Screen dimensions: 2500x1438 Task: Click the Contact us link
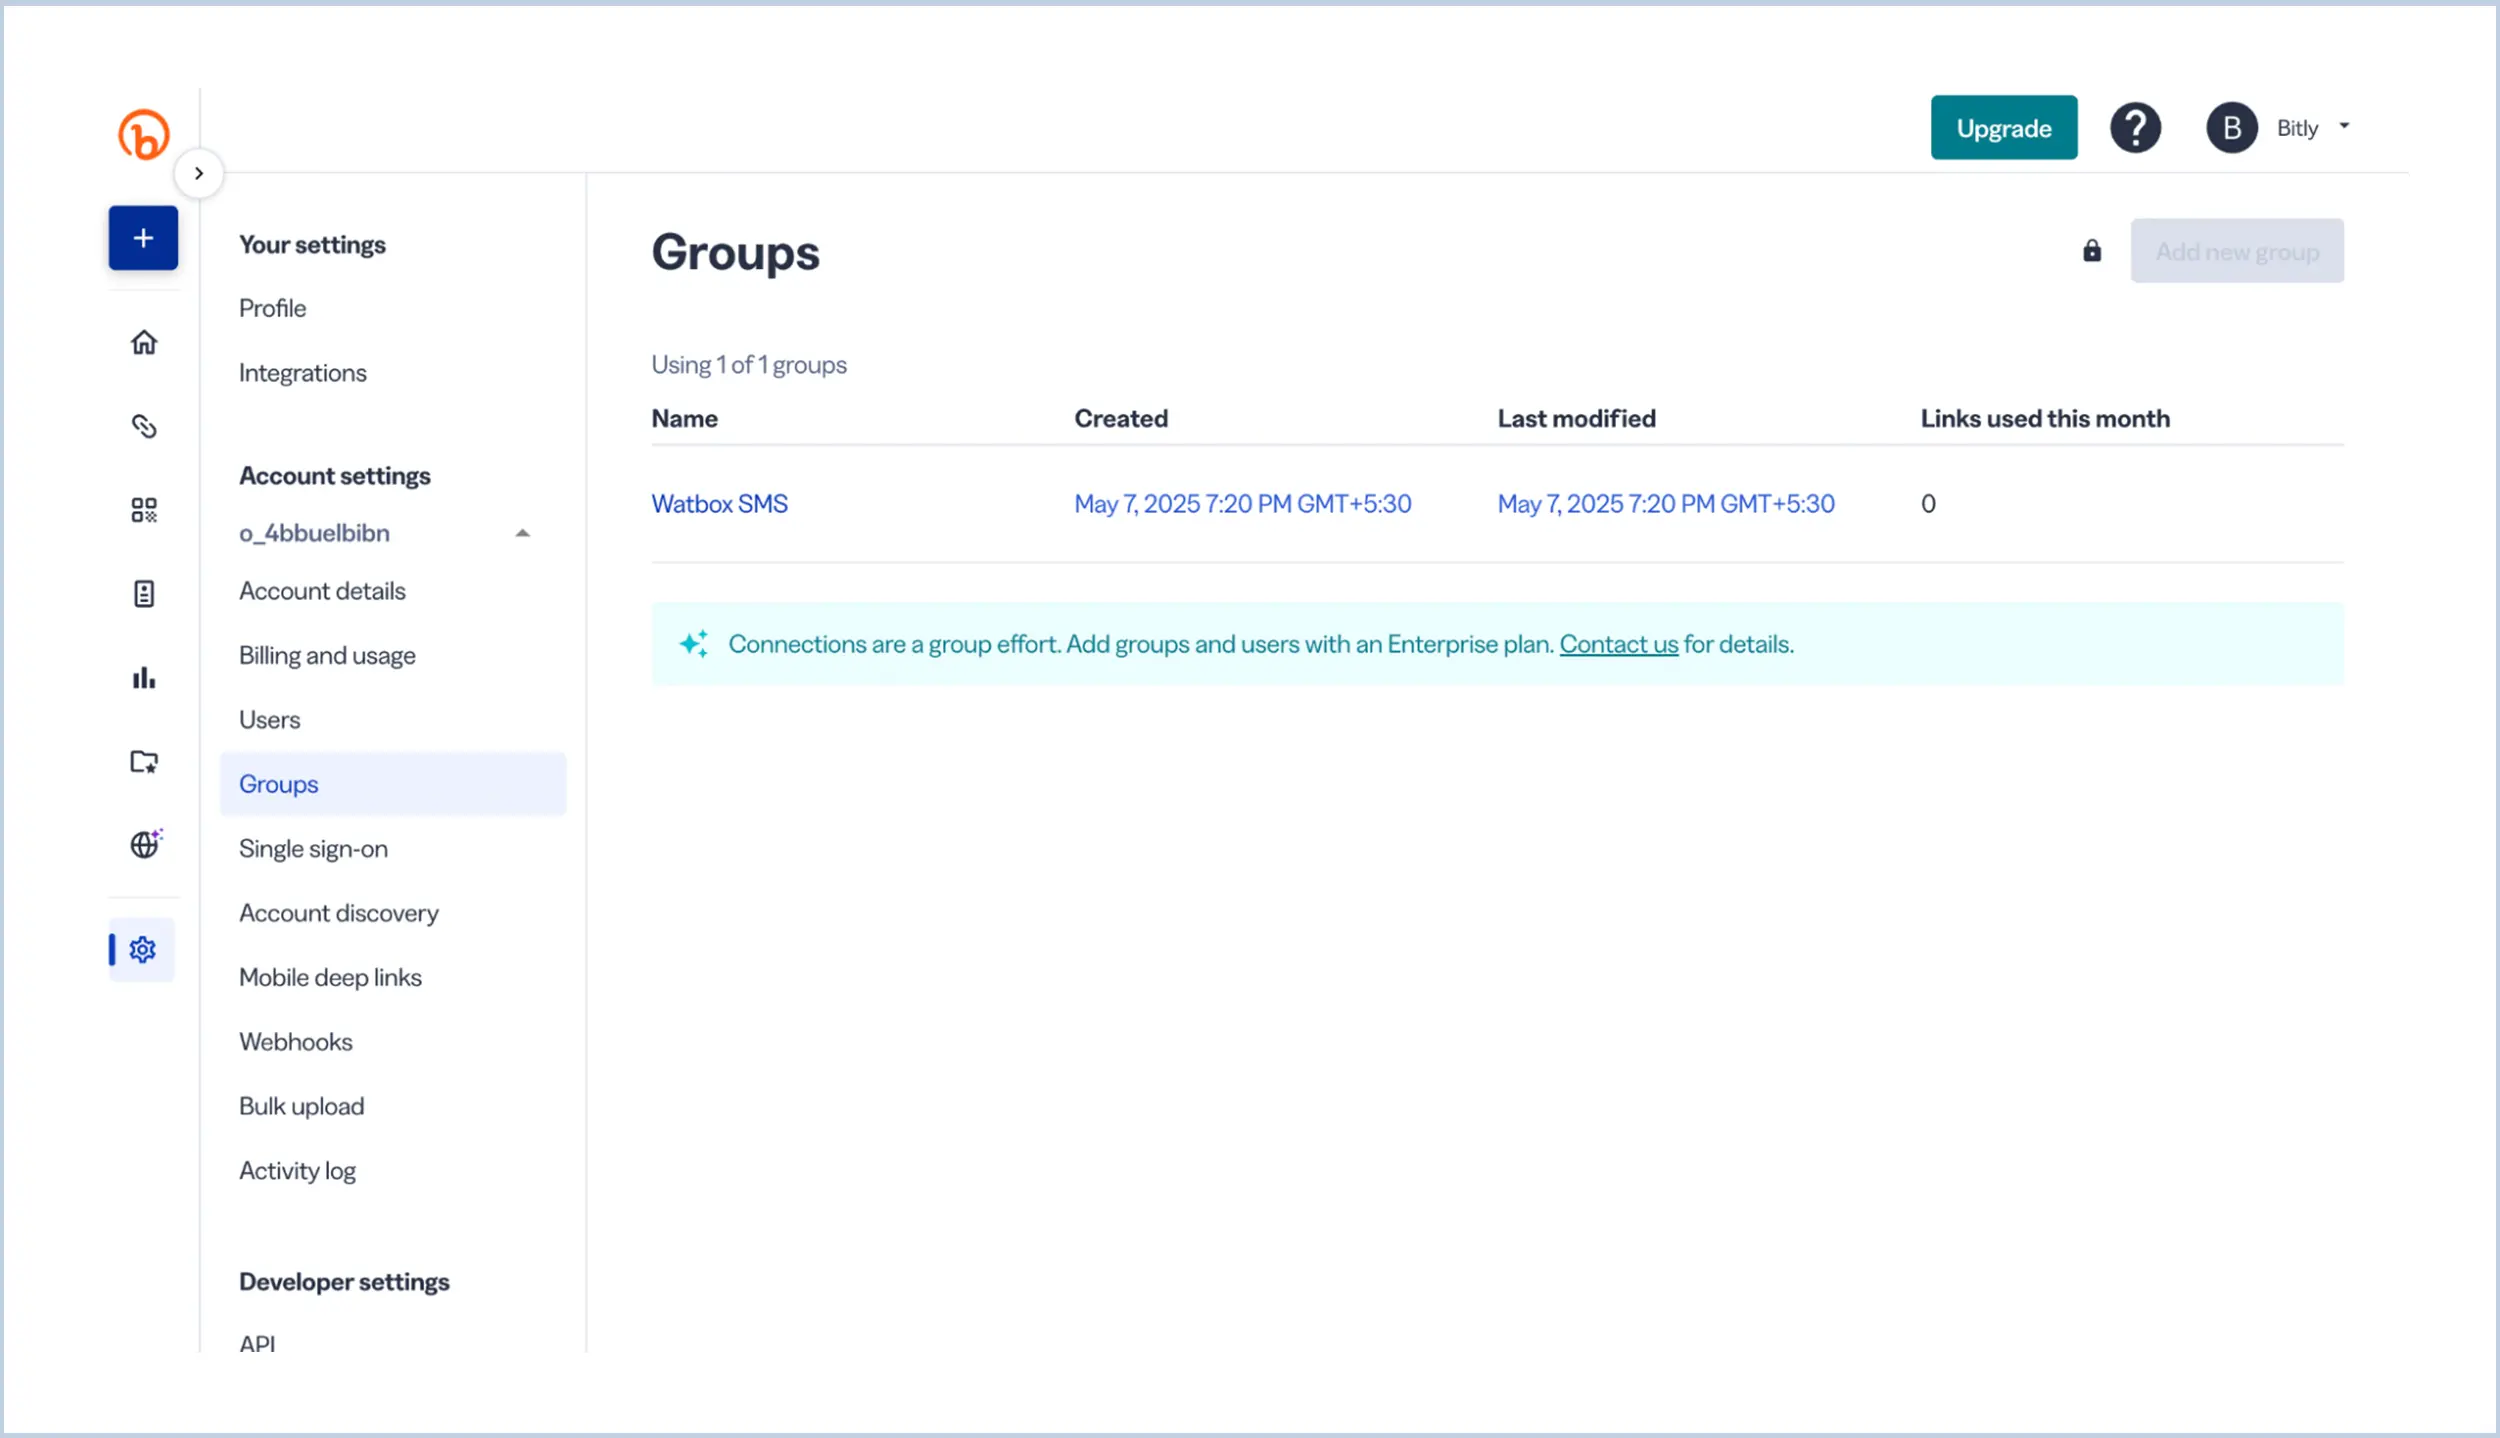[x=1618, y=644]
